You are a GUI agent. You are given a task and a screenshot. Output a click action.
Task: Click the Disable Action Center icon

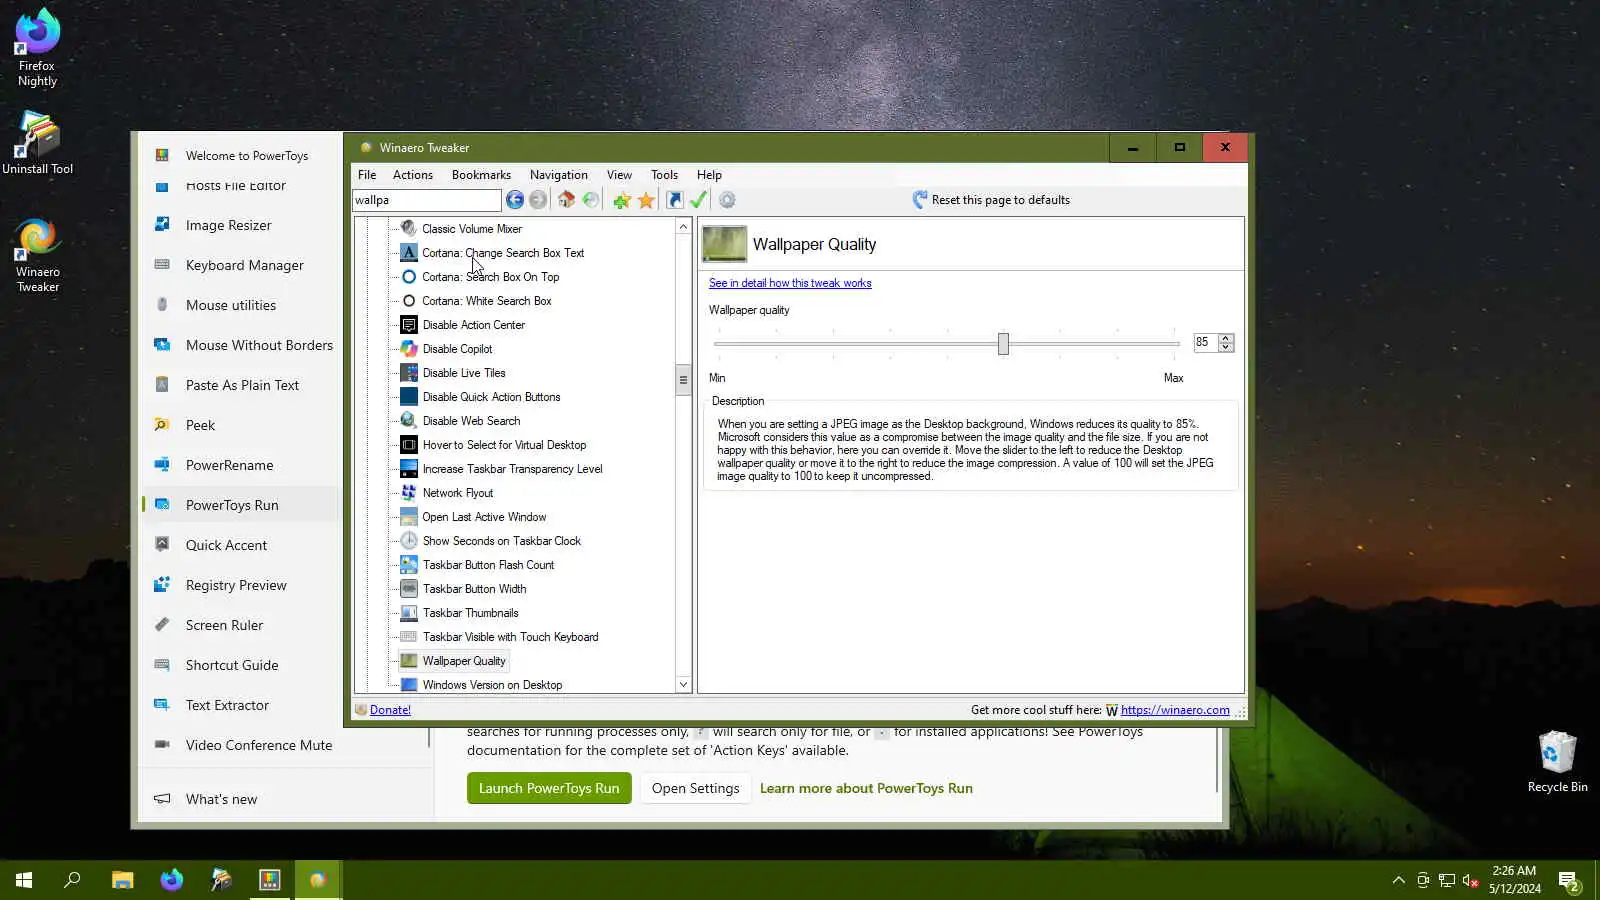(x=409, y=325)
